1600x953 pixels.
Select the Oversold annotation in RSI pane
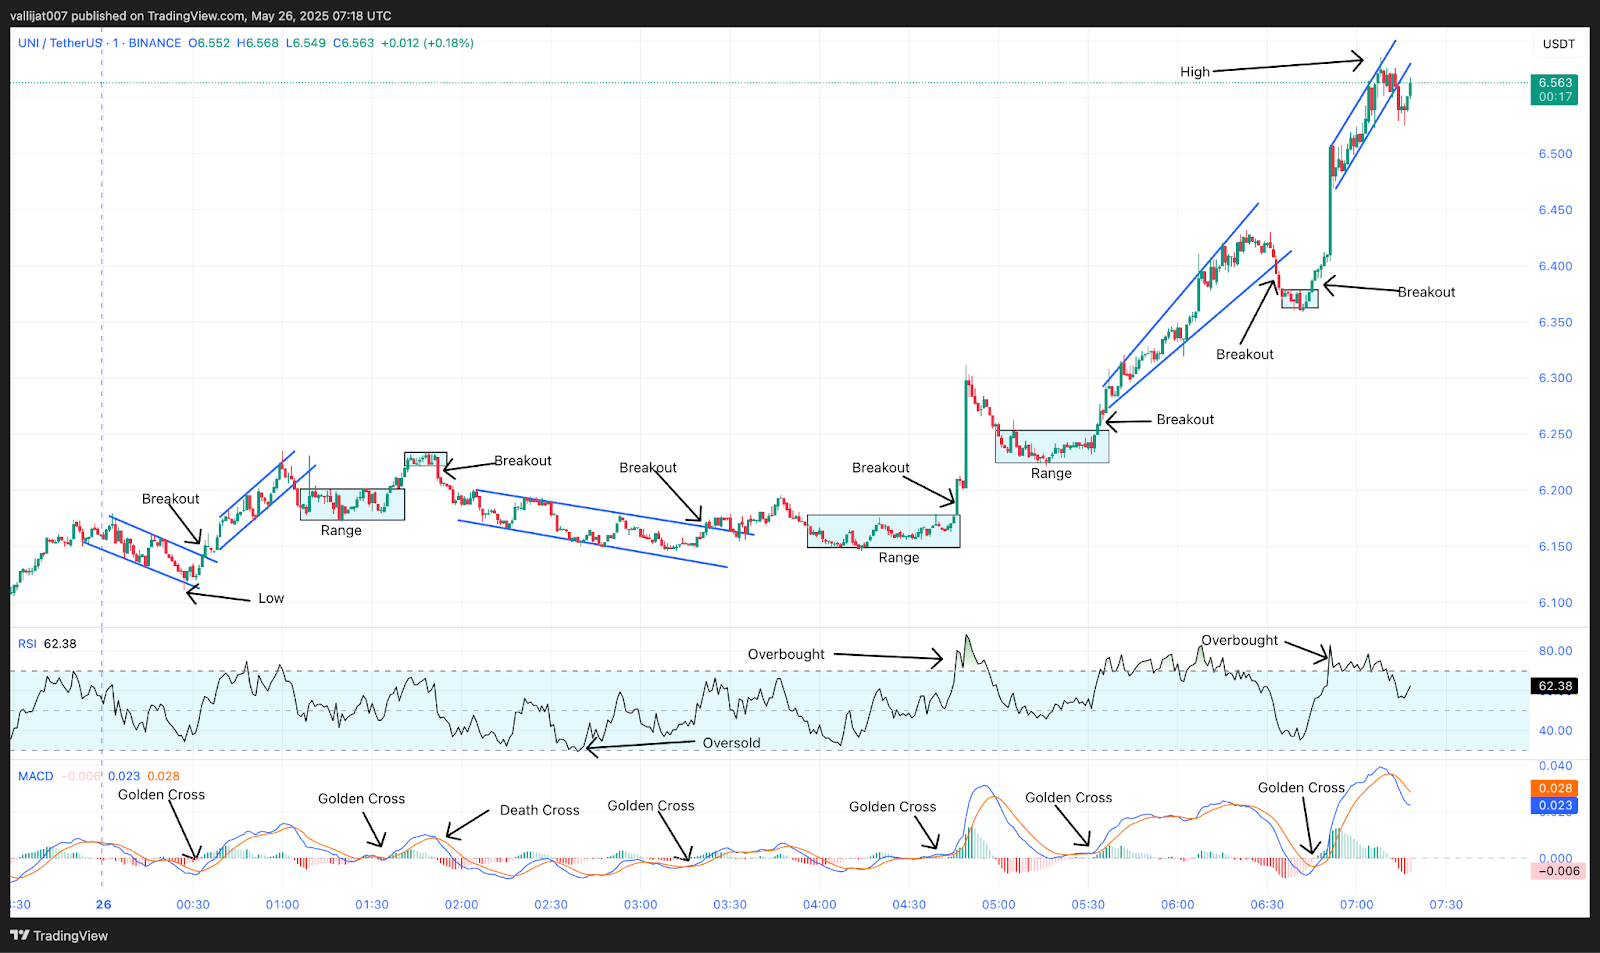pos(732,743)
